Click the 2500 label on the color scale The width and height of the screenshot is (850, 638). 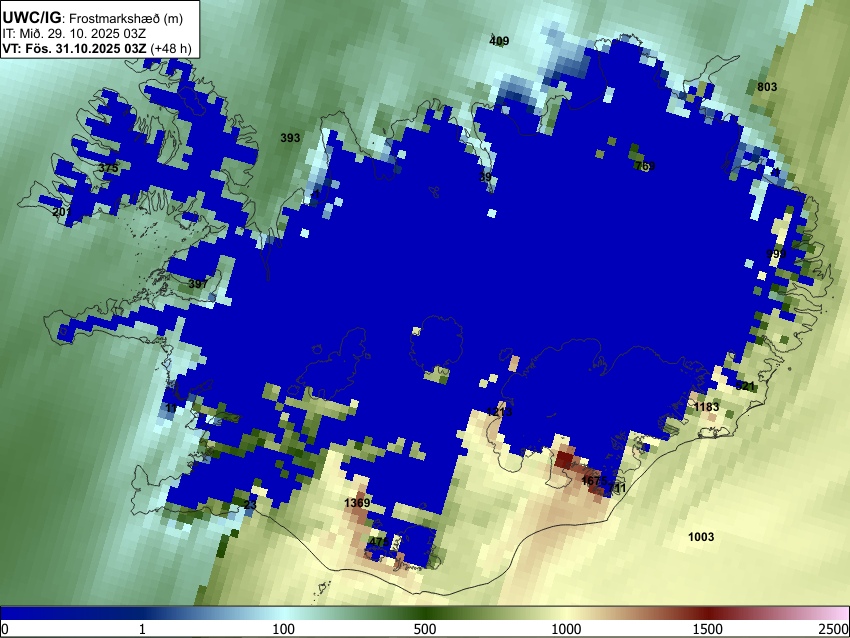[x=834, y=629]
